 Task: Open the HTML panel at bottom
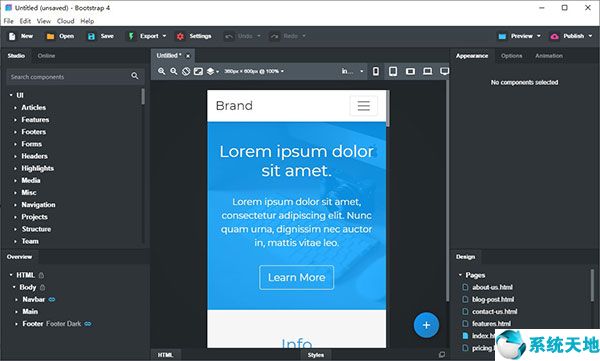point(165,355)
